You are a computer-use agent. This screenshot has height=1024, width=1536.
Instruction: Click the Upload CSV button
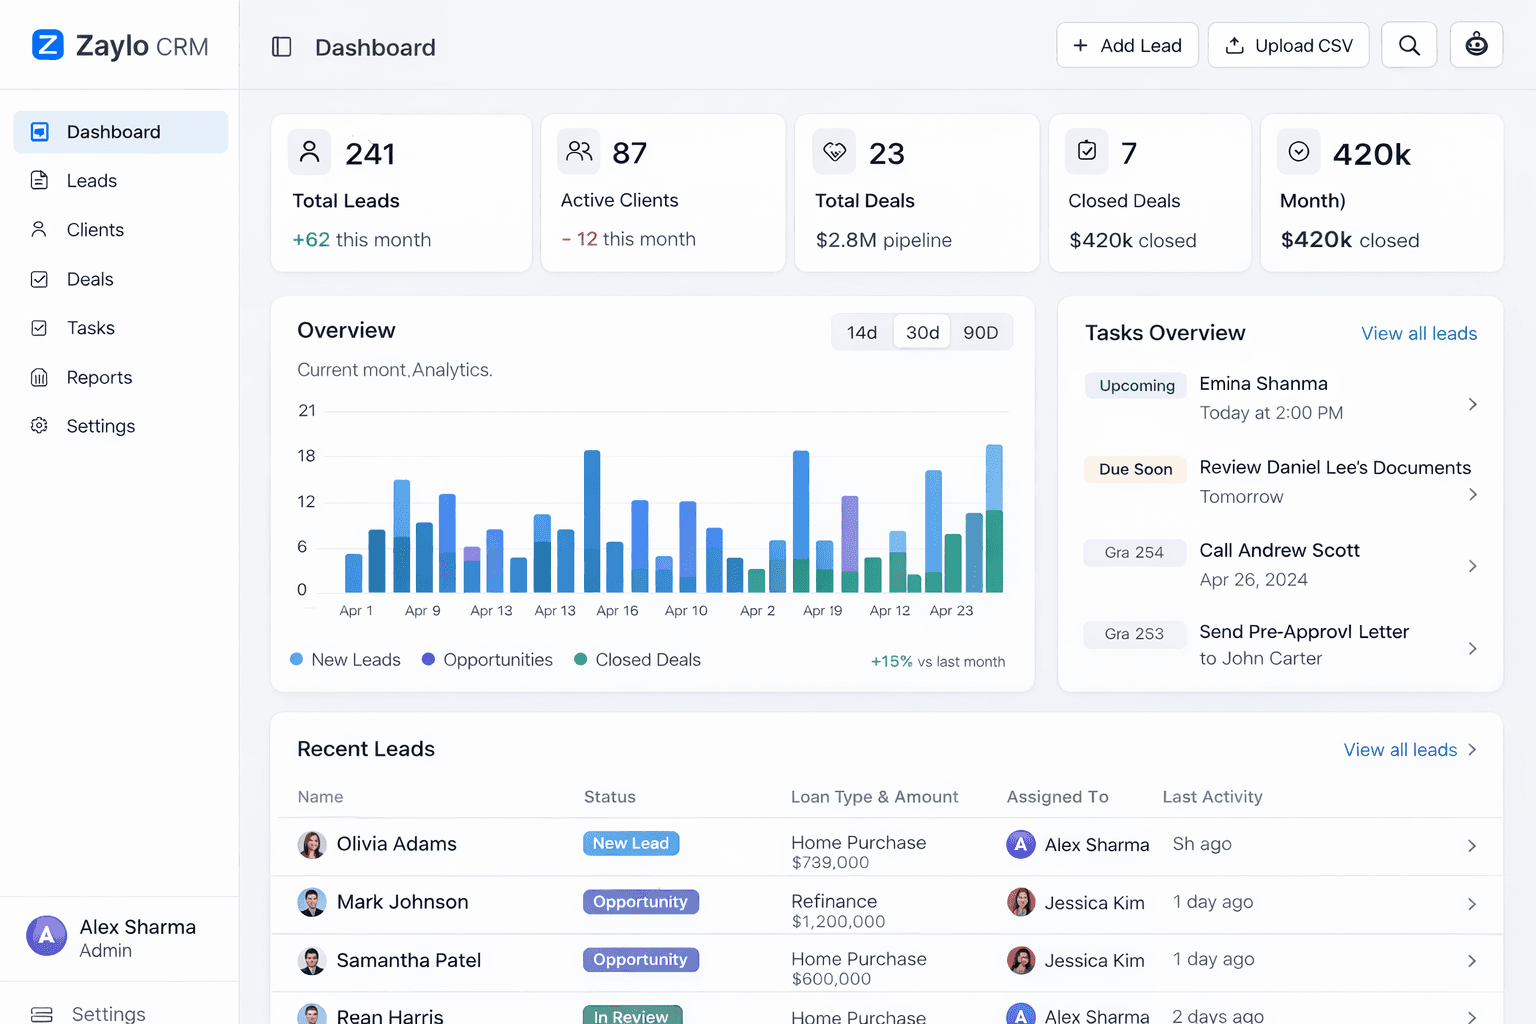(x=1288, y=45)
